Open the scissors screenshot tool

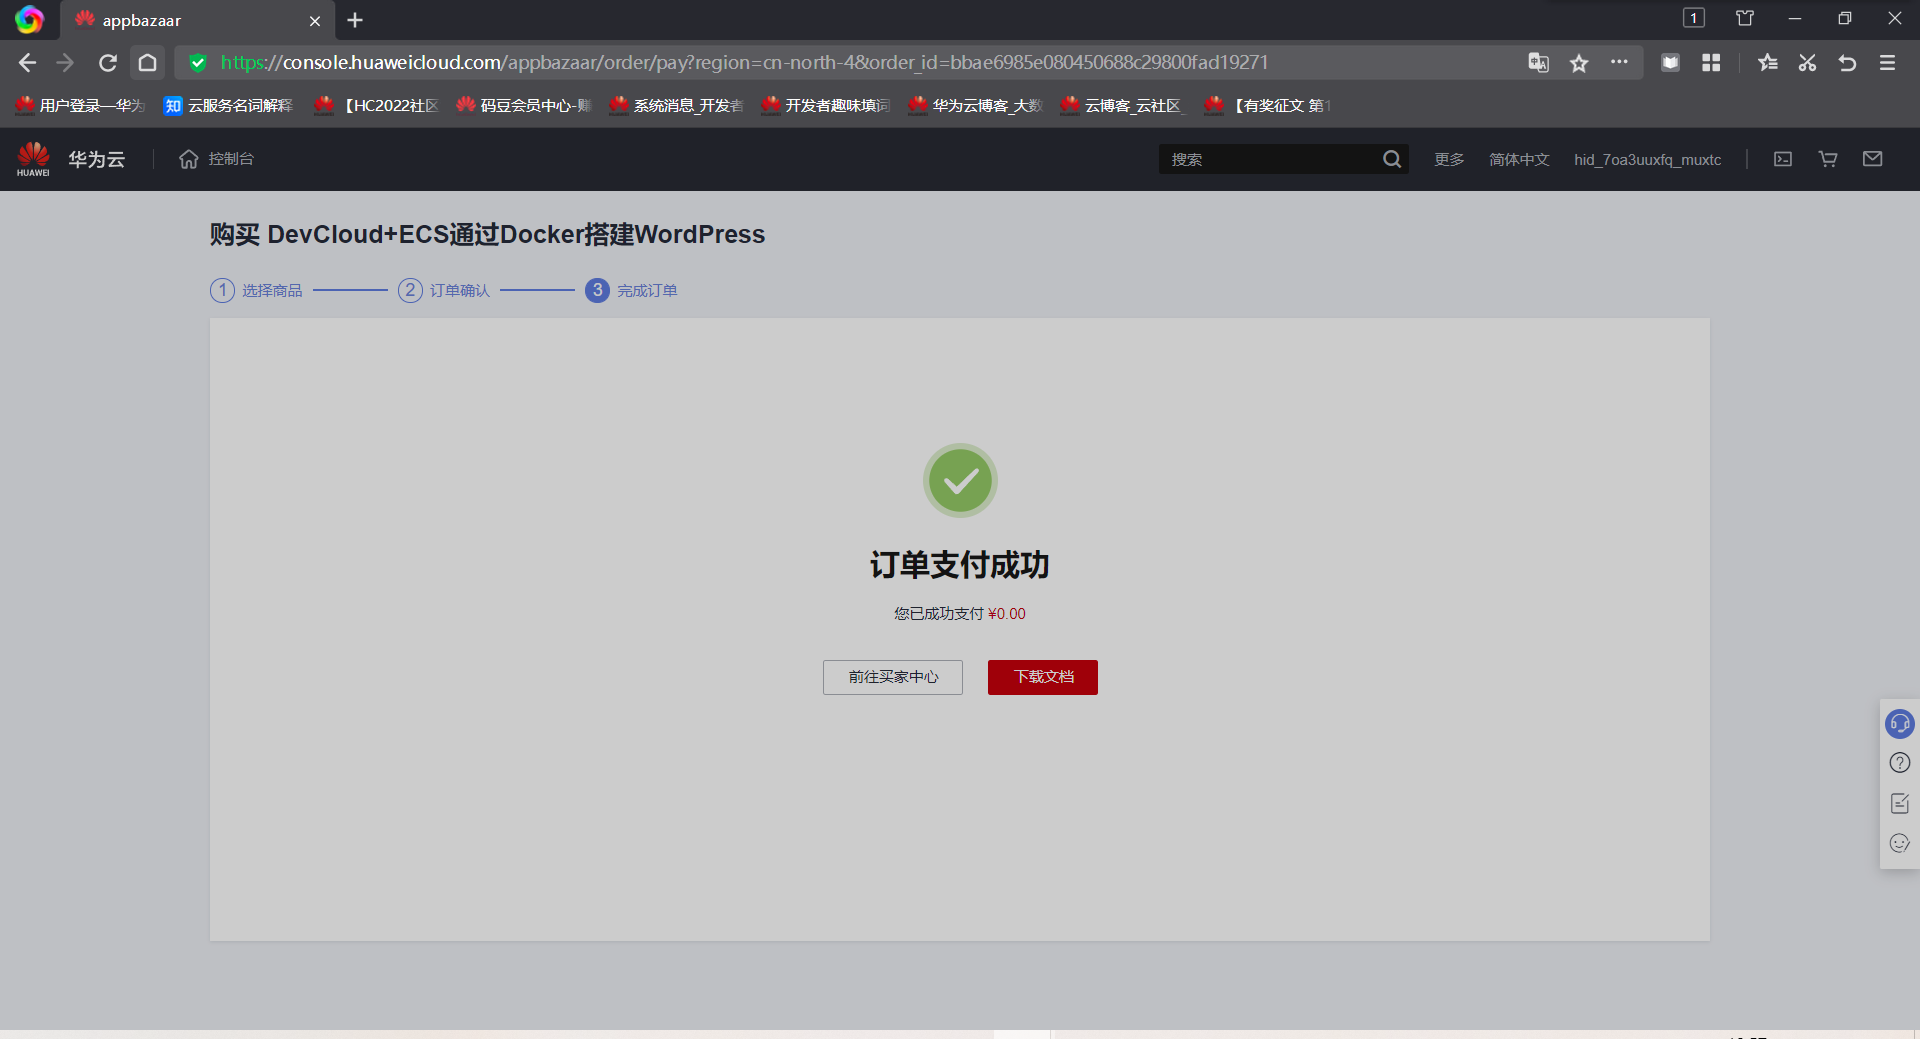pos(1807,63)
